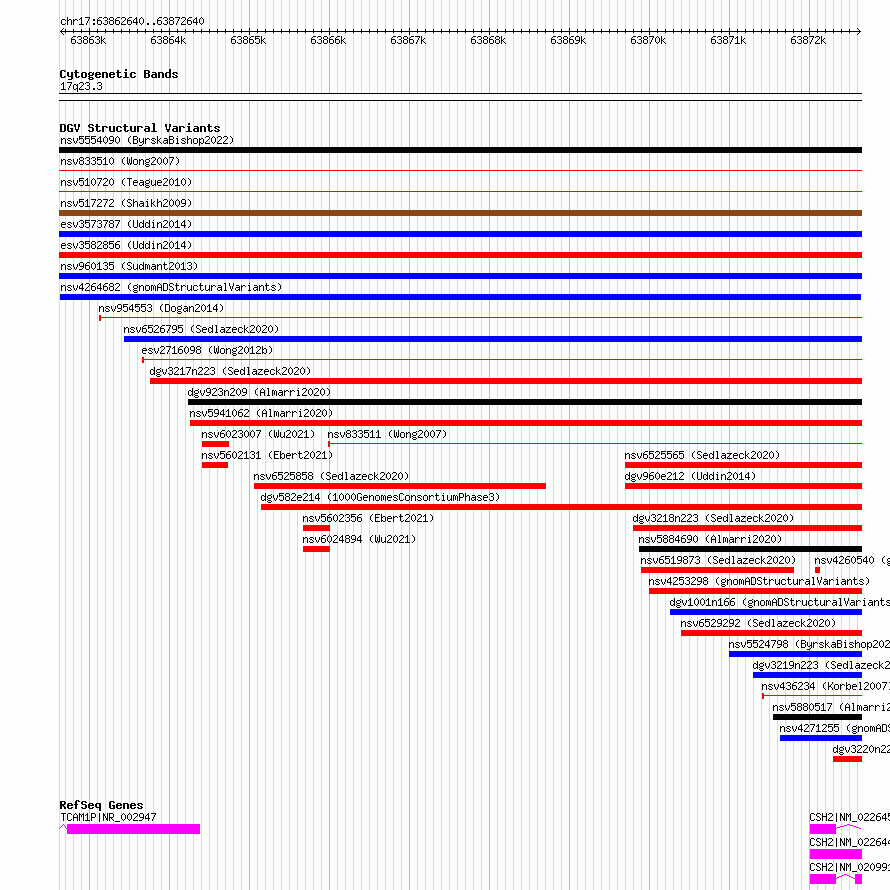This screenshot has height=890, width=890.
Task: Select the short red nsv5602131 bar
Action: [x=215, y=465]
